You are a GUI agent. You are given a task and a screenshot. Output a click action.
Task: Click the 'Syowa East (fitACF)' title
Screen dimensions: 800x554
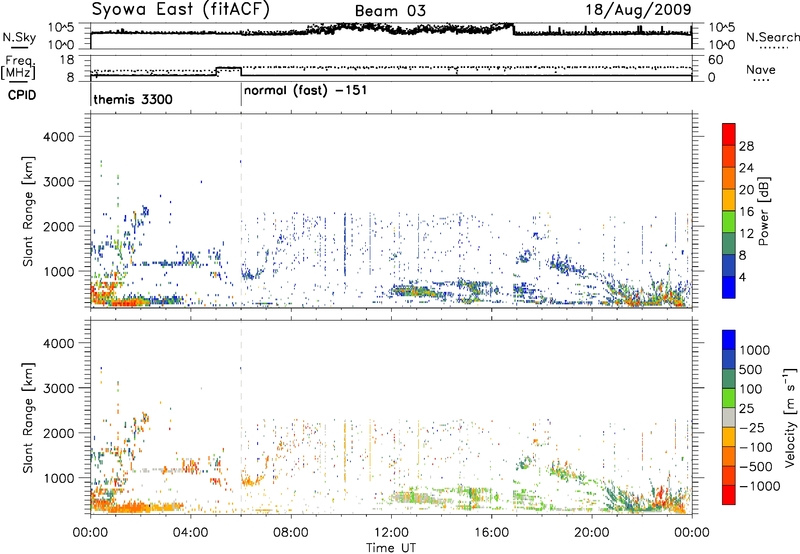point(181,9)
